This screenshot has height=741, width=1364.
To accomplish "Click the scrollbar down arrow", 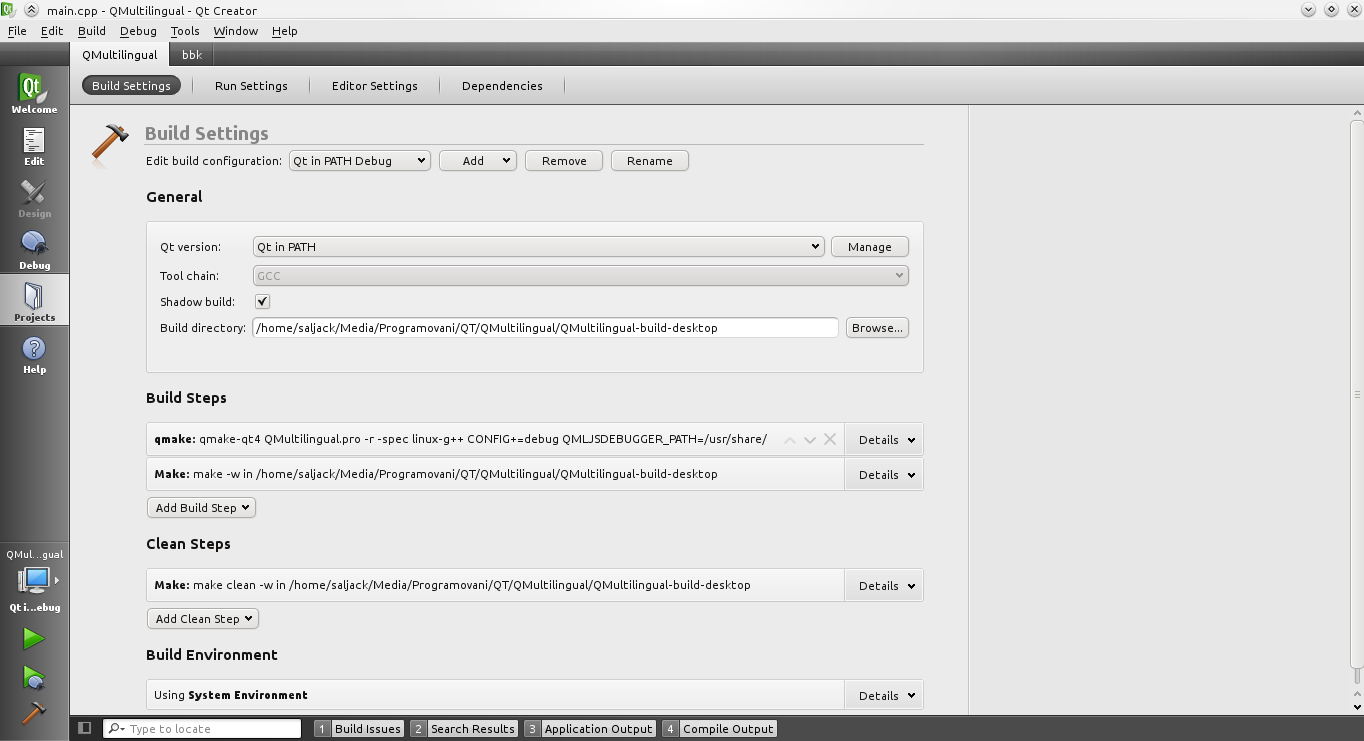I will pyautogui.click(x=1357, y=707).
